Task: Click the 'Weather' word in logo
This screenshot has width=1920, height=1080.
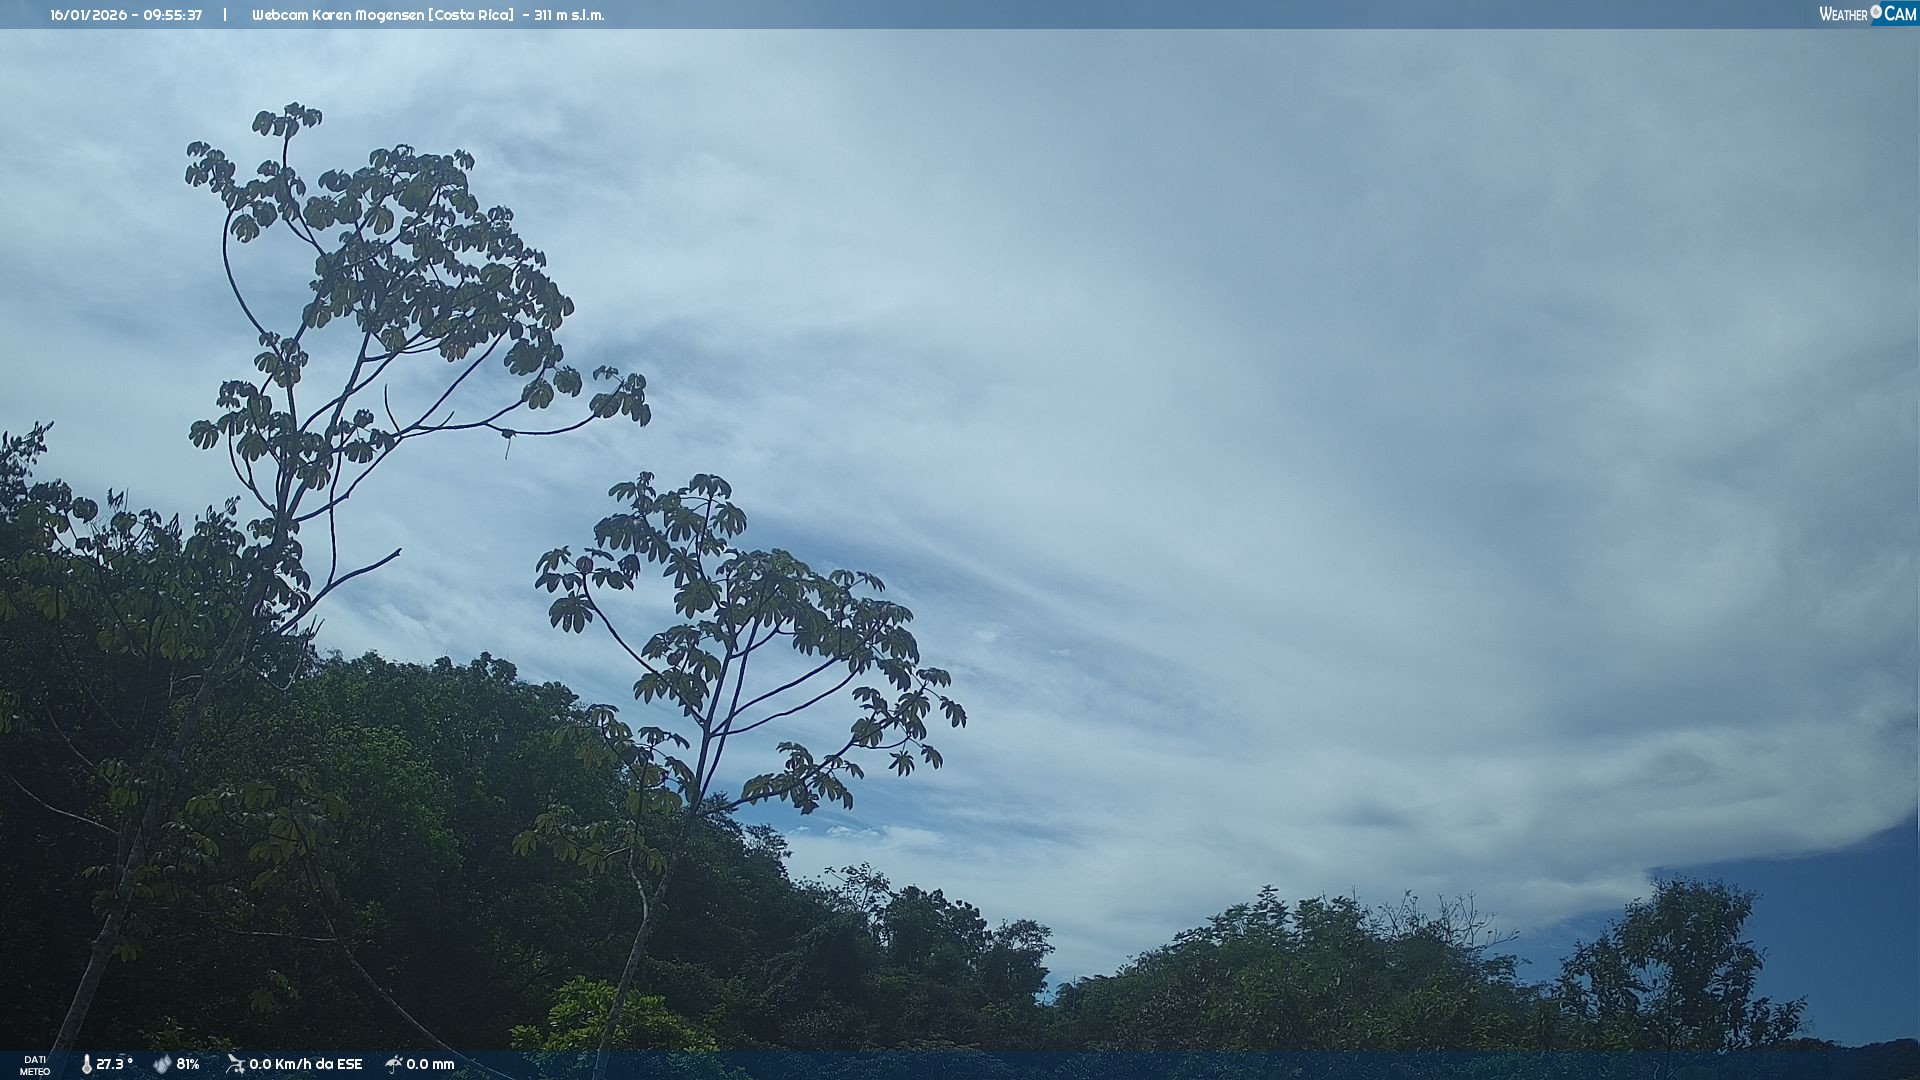Action: 1843,14
